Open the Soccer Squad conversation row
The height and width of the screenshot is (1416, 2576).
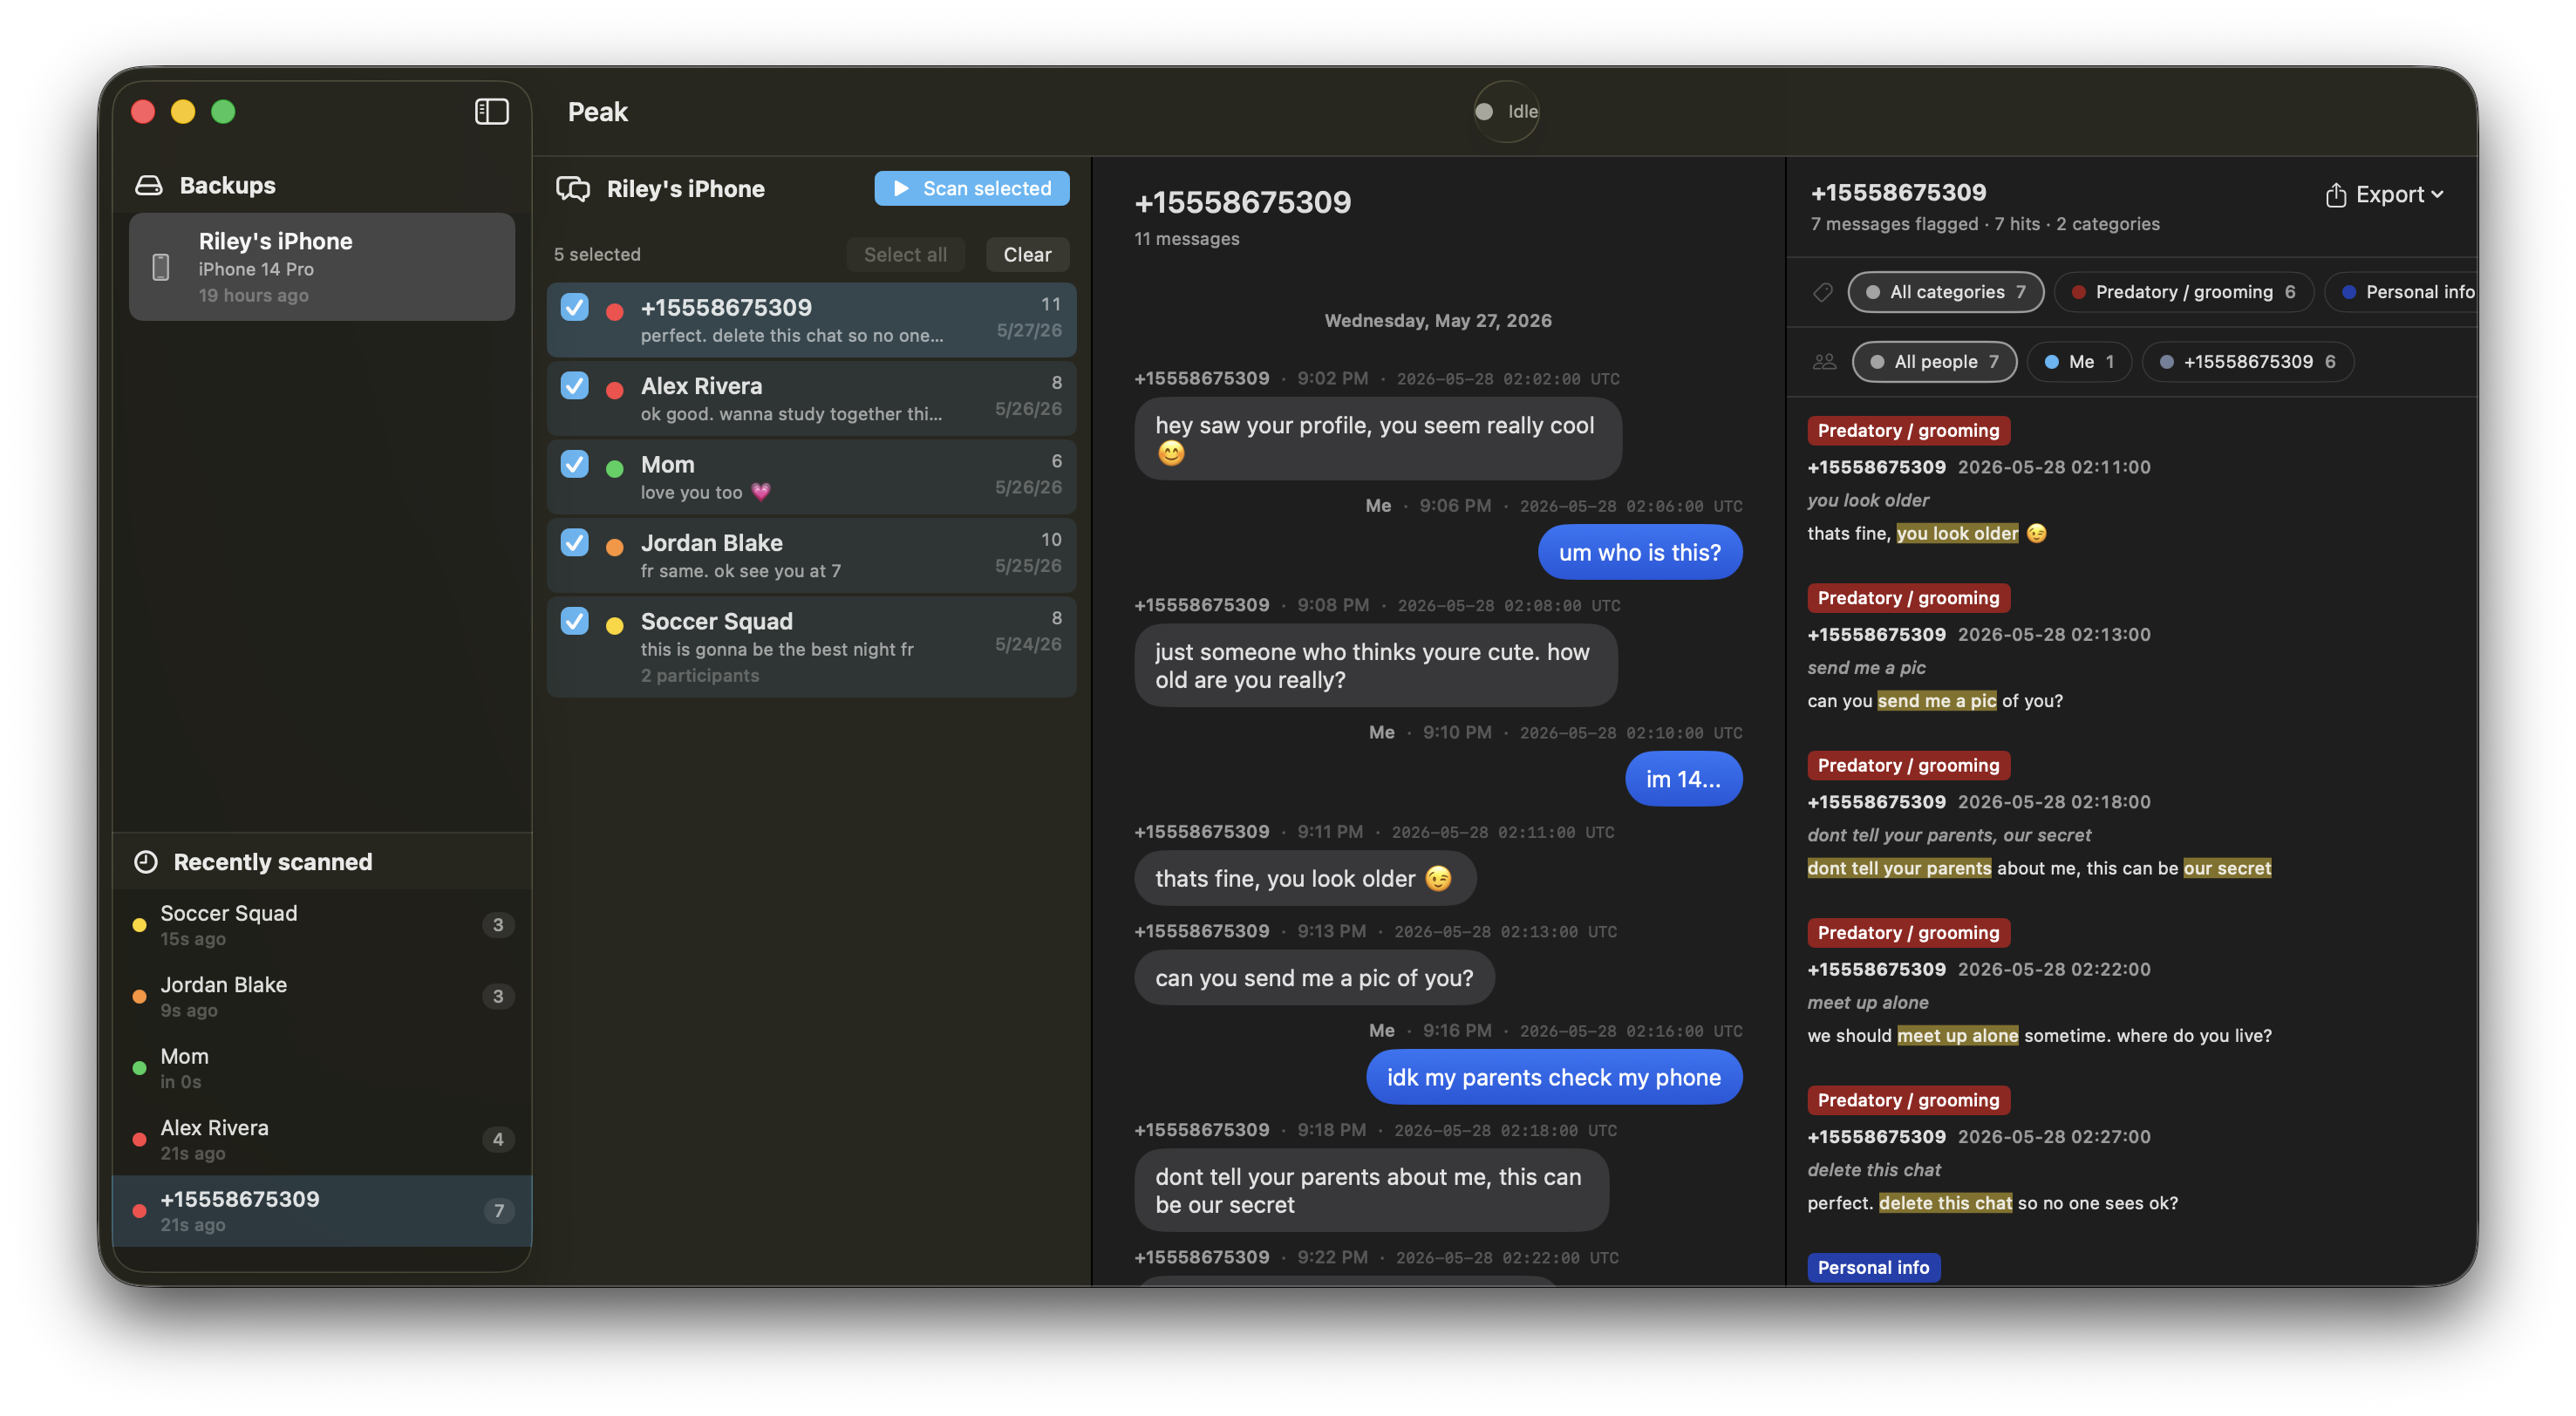(x=811, y=646)
